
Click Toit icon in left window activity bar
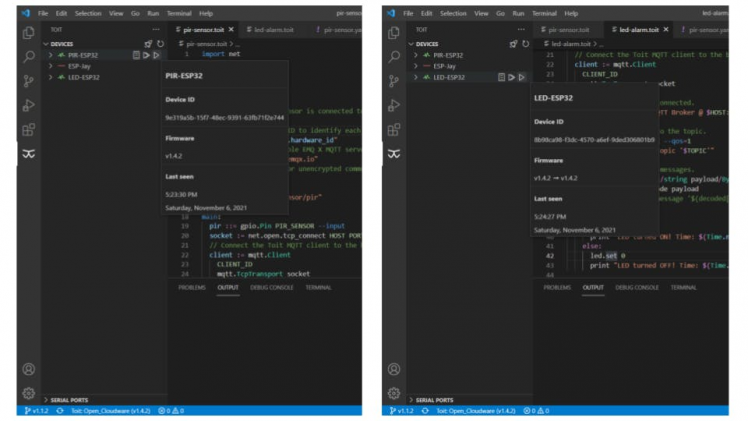pyautogui.click(x=29, y=153)
